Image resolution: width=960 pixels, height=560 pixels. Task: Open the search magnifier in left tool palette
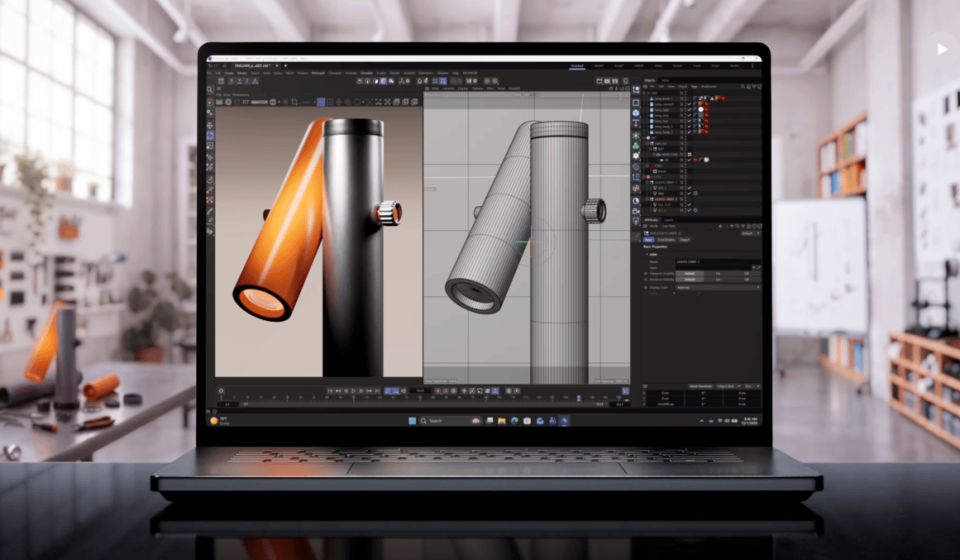point(210,89)
